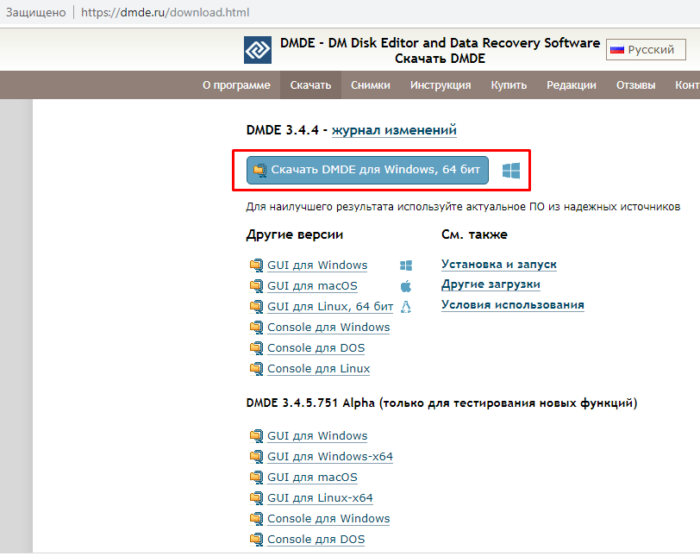Click the Russian flag language icon

point(617,50)
